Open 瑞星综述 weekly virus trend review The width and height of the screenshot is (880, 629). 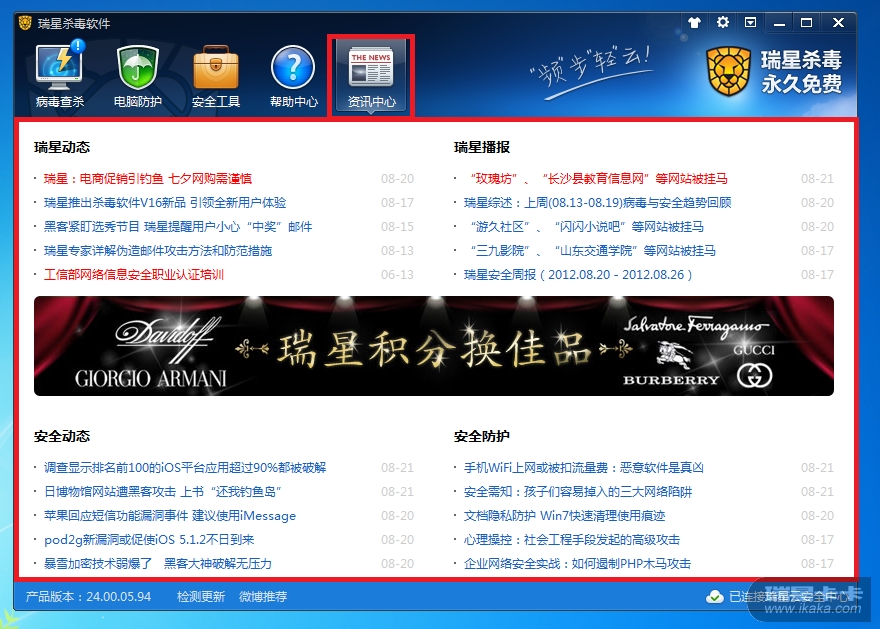click(x=598, y=203)
